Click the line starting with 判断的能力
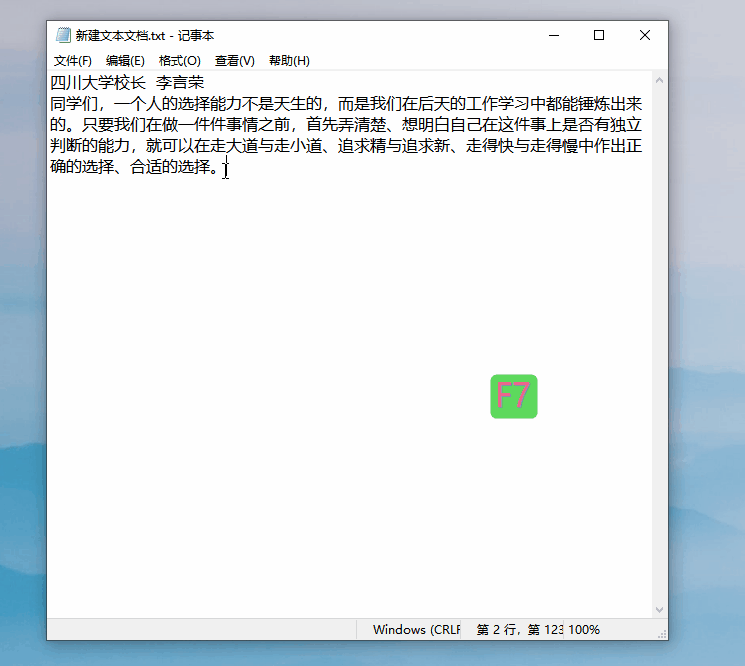 tap(346, 145)
